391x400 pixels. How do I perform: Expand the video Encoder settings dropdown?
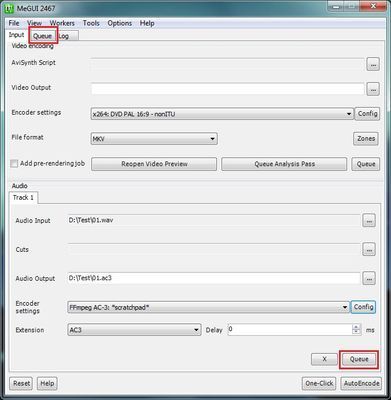coord(349,114)
